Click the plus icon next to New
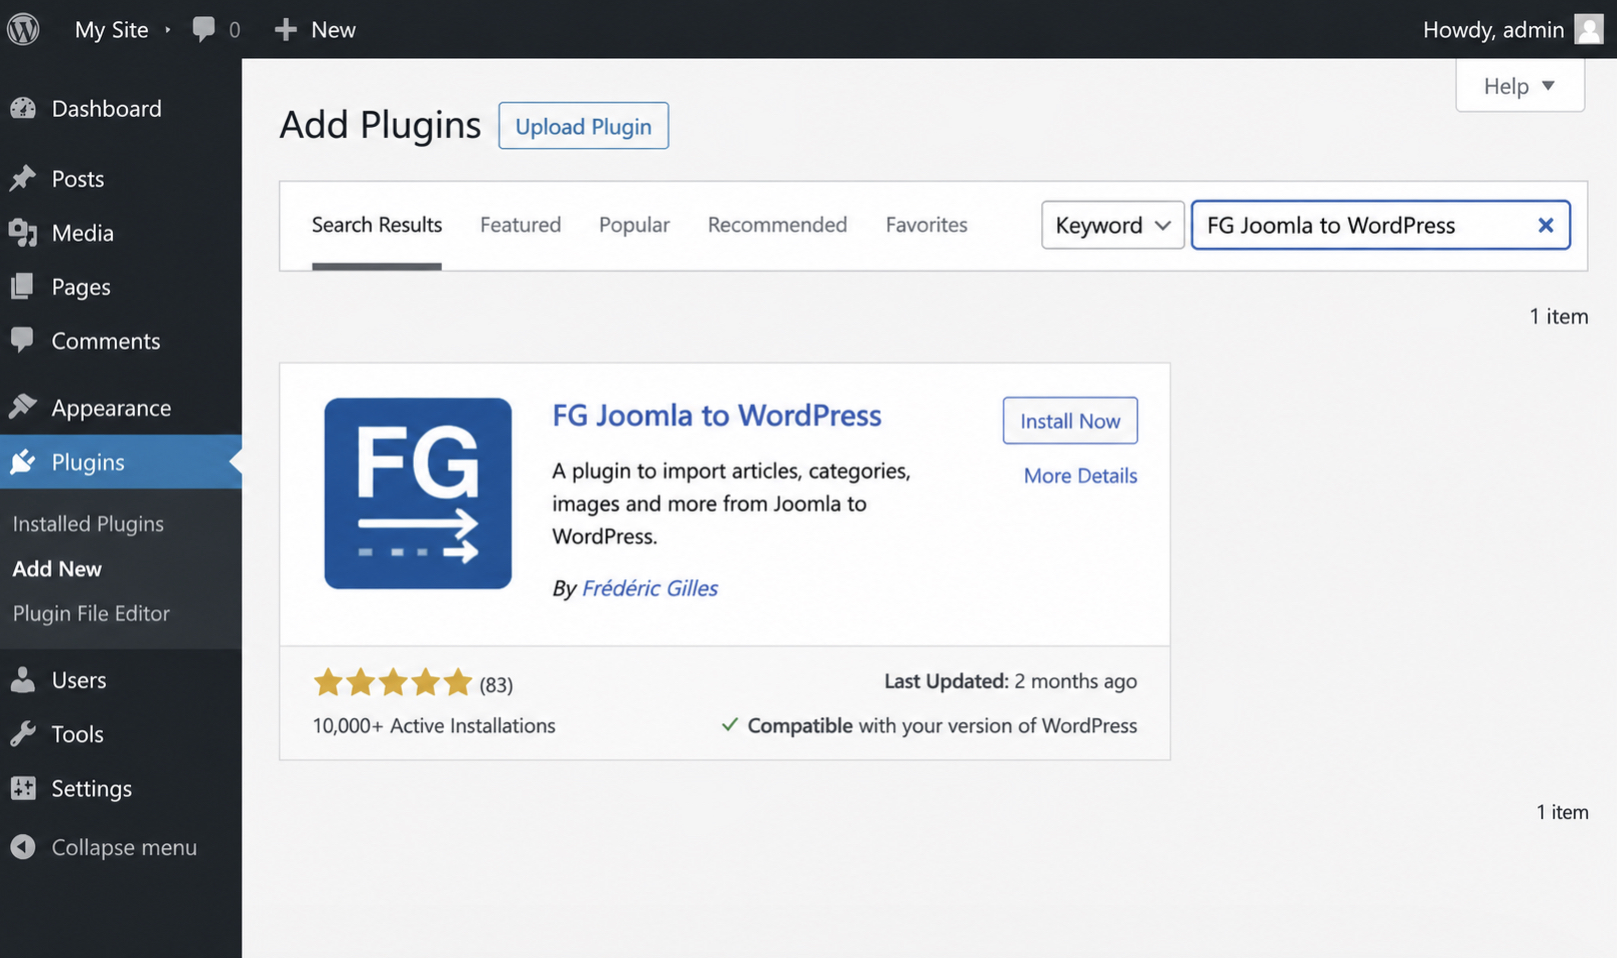 click(x=285, y=30)
